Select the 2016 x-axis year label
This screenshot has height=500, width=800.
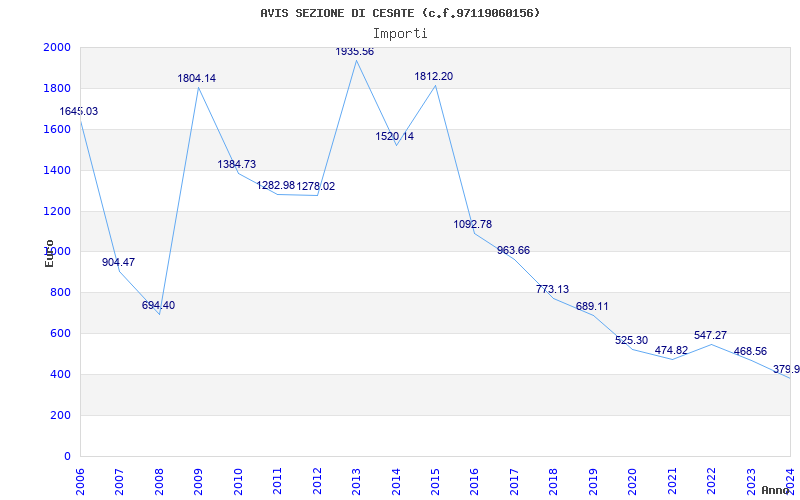474,481
